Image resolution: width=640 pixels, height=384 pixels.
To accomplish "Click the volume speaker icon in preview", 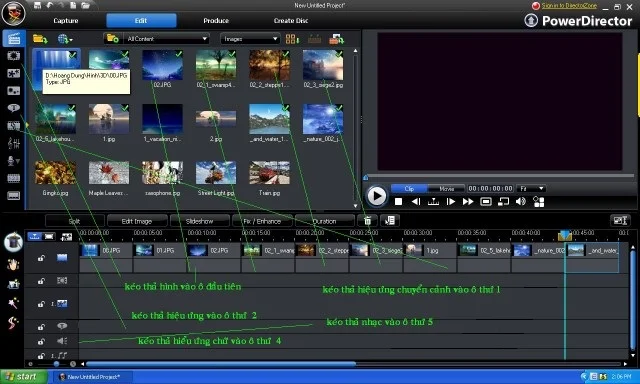I will [520, 202].
